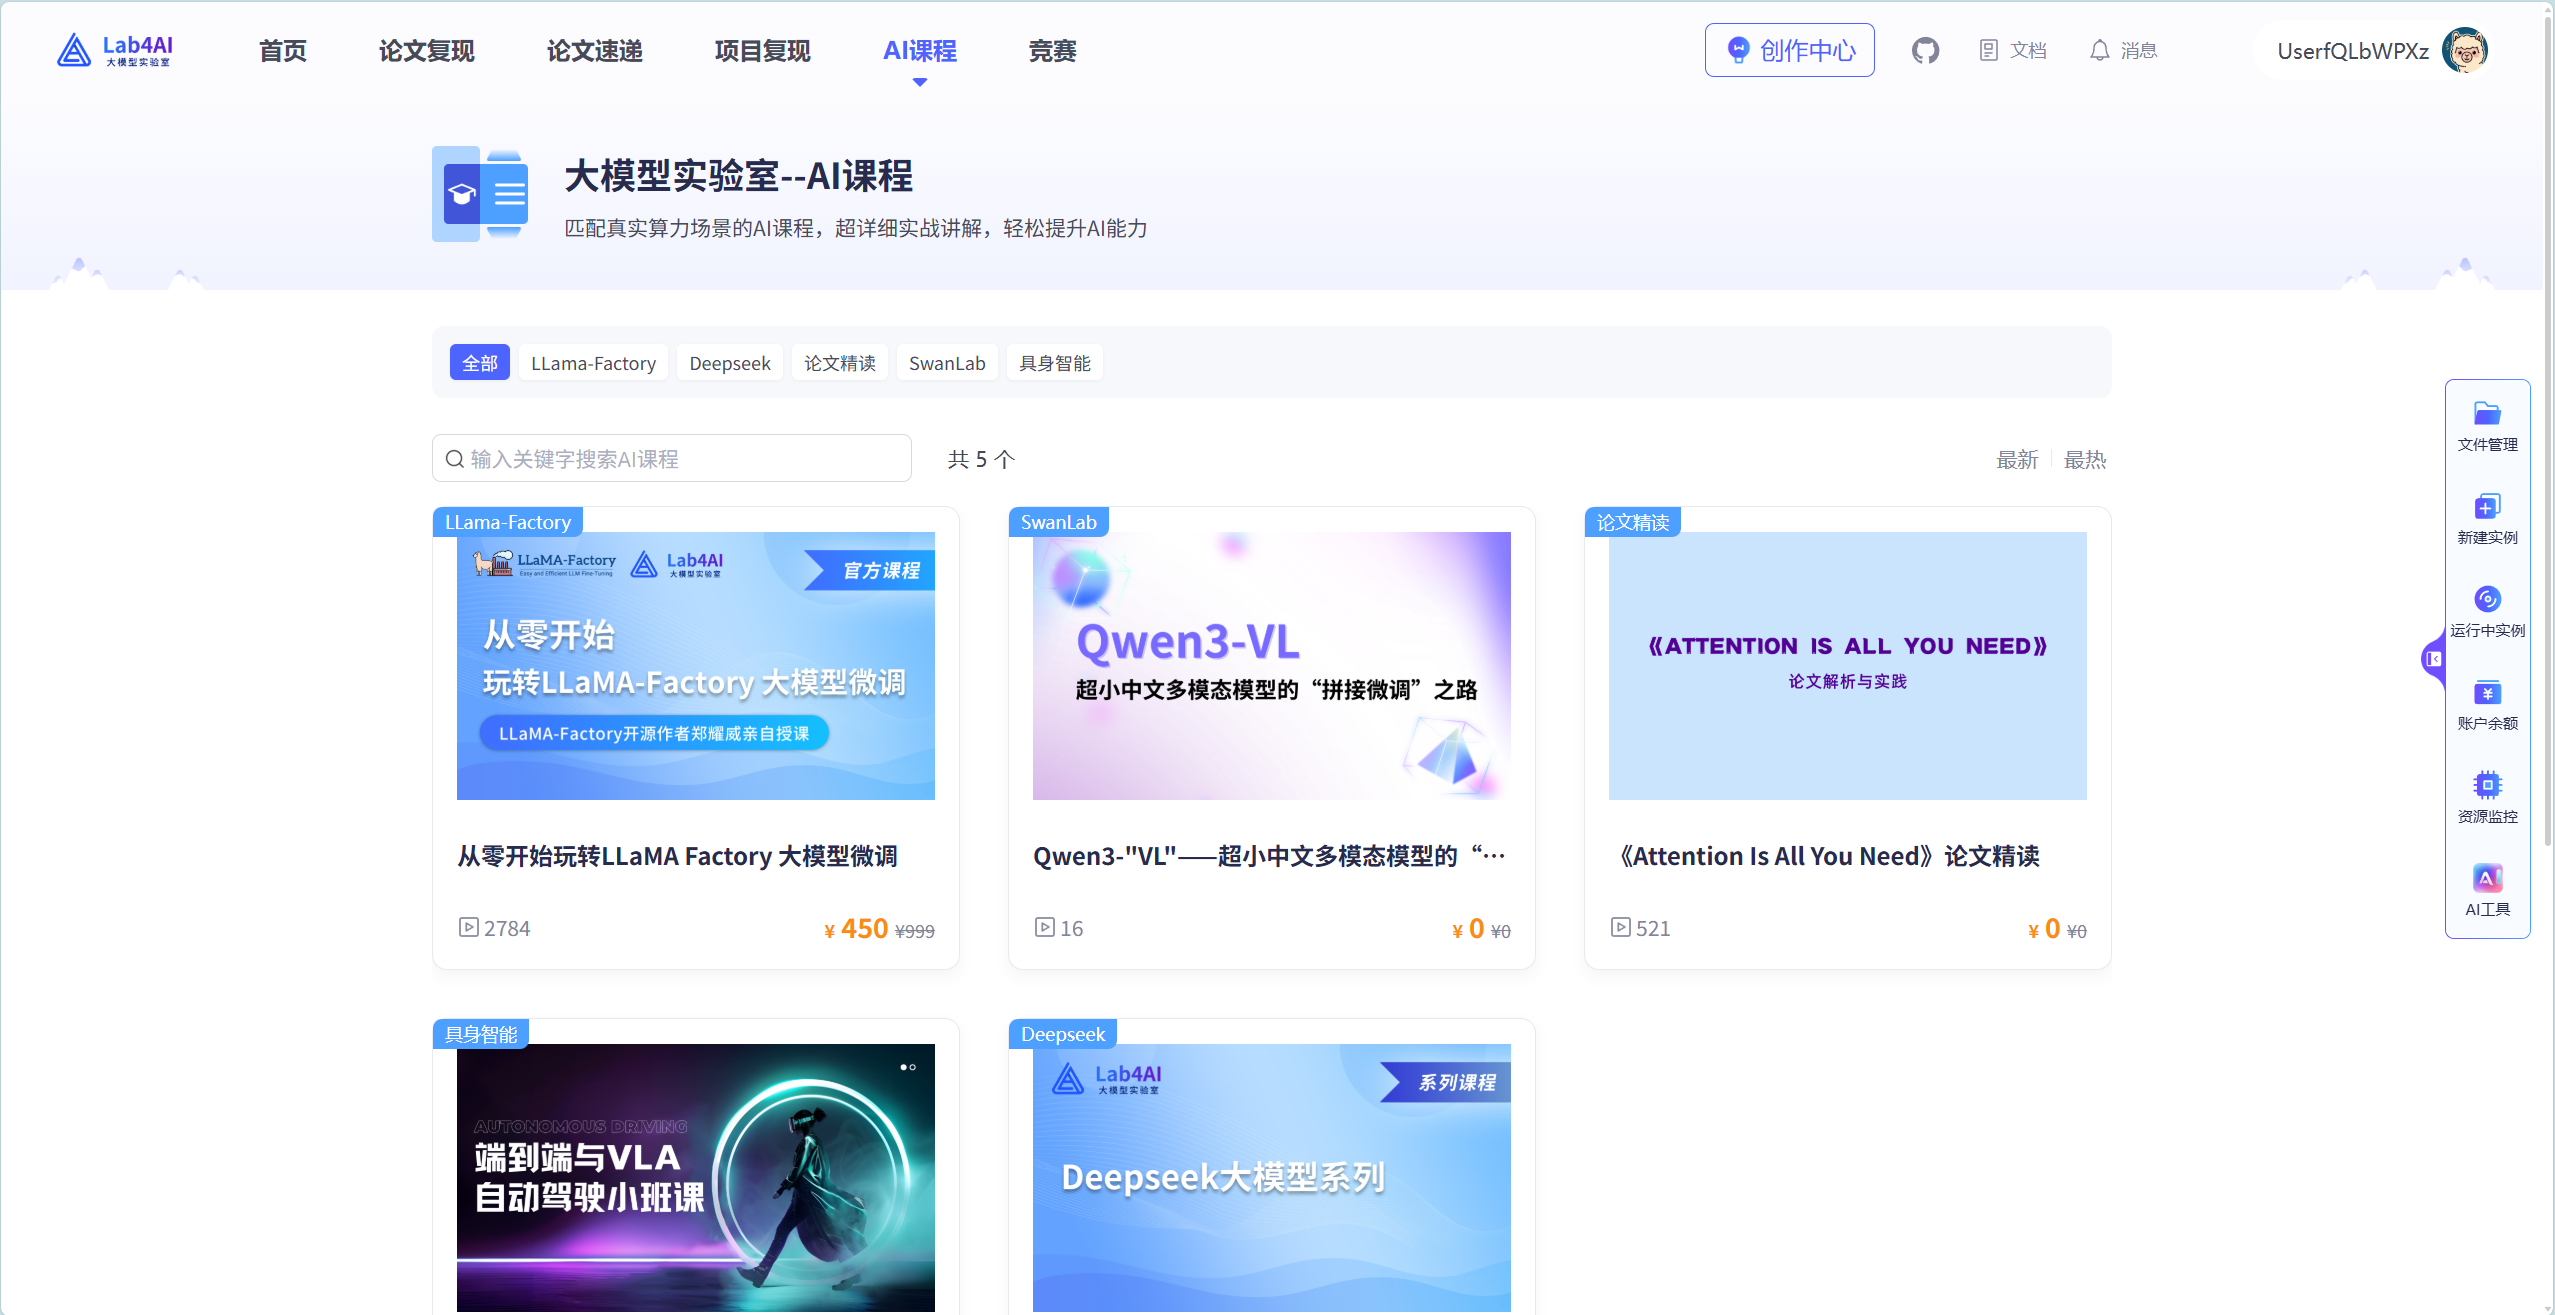Open the GitHub icon link
Image resolution: width=2555 pixels, height=1315 pixels.
click(x=1925, y=50)
